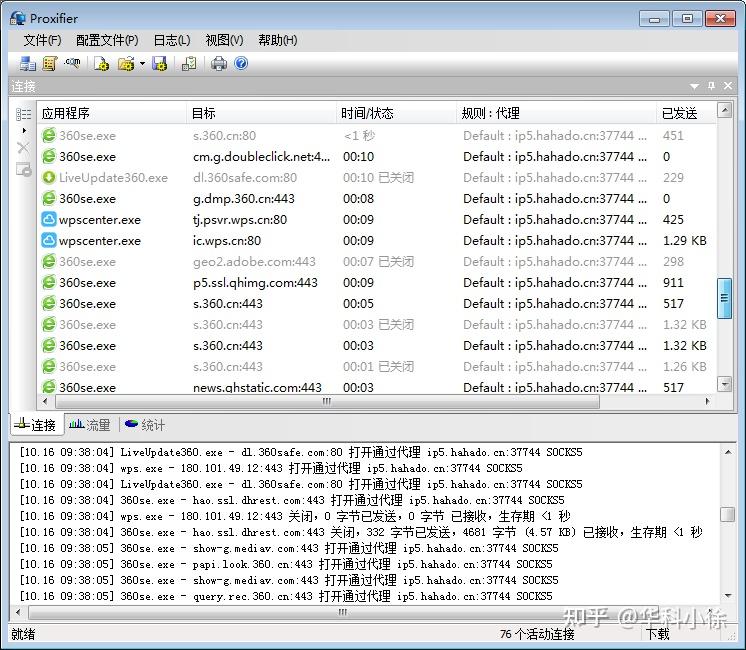Click the printer toolbar icon
746x650 pixels.
click(219, 63)
